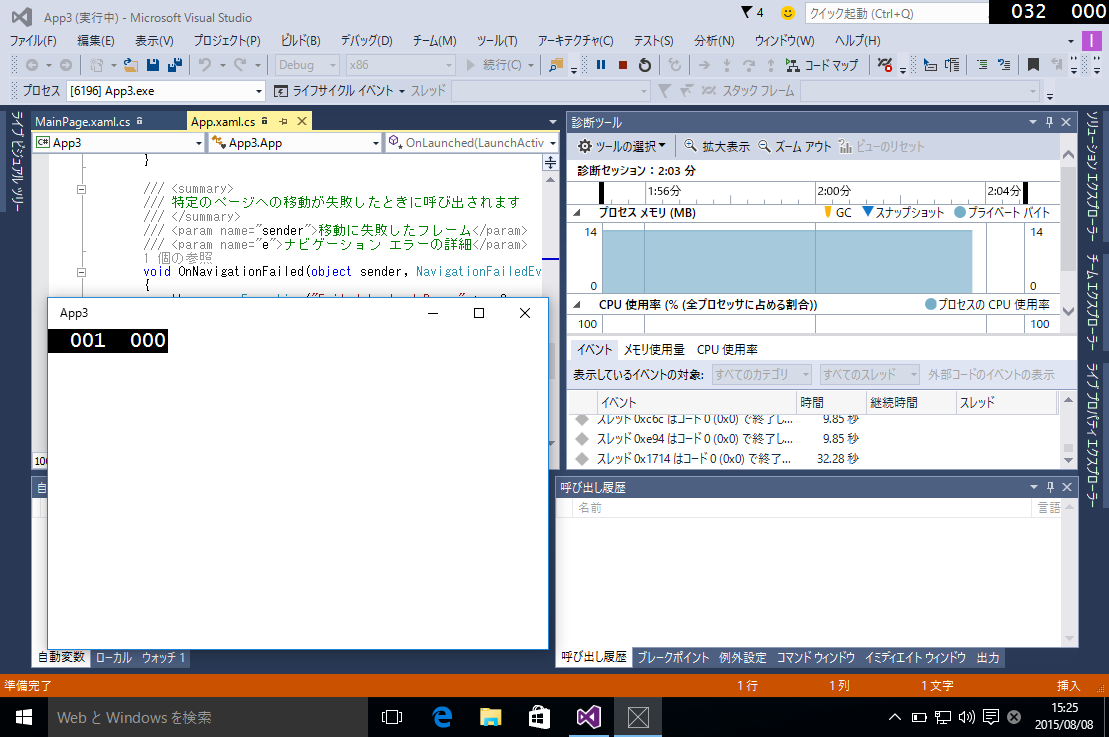Toggle auto-hide pin on 診断ツール panel
The height and width of the screenshot is (737, 1109).
1049,122
